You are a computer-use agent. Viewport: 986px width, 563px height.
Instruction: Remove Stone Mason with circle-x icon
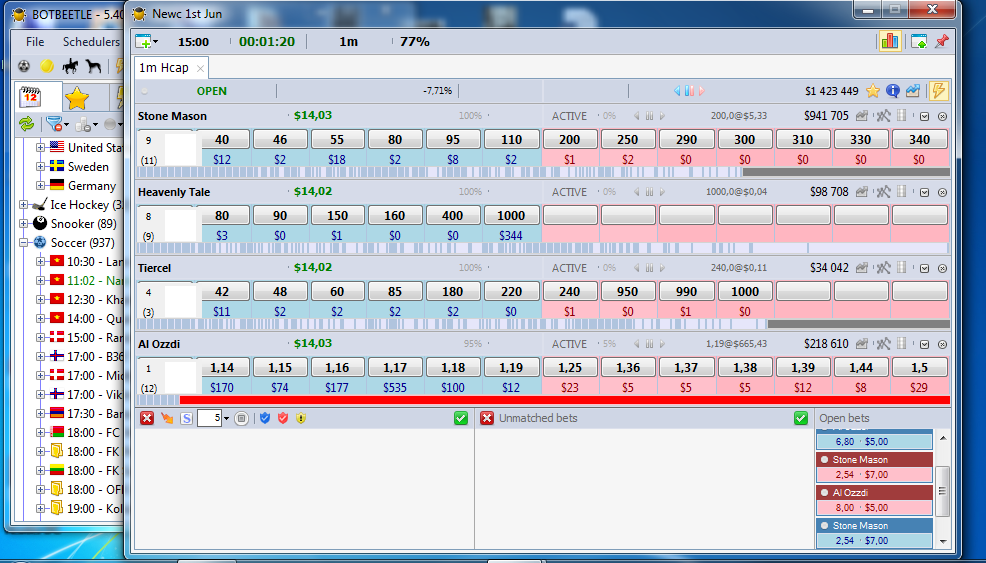pyautogui.click(x=942, y=116)
